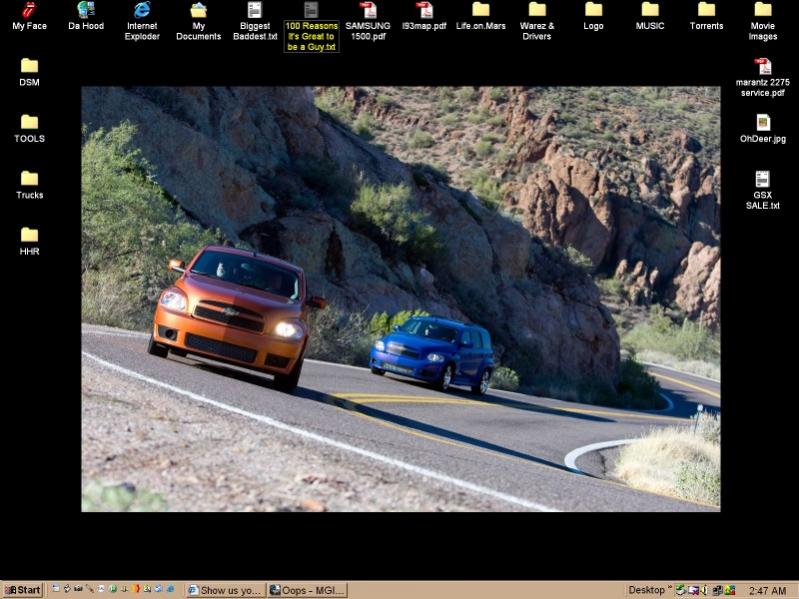This screenshot has width=799, height=599.
Task: Switch to 'Show us yo...' taskbar window
Action: click(x=225, y=590)
